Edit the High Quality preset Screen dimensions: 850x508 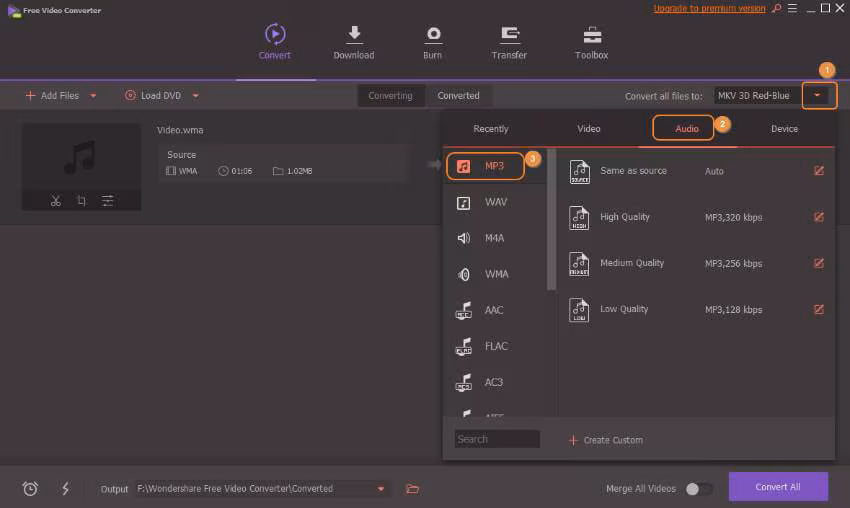click(x=819, y=217)
